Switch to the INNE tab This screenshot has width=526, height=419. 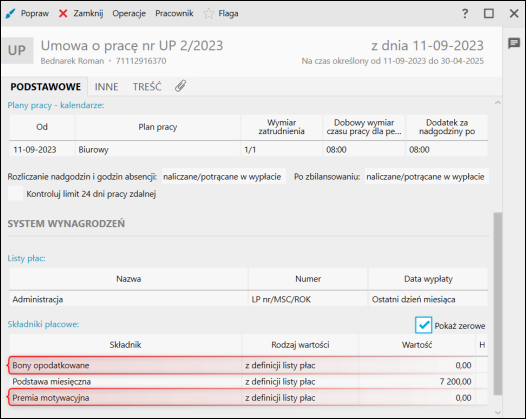(x=106, y=87)
